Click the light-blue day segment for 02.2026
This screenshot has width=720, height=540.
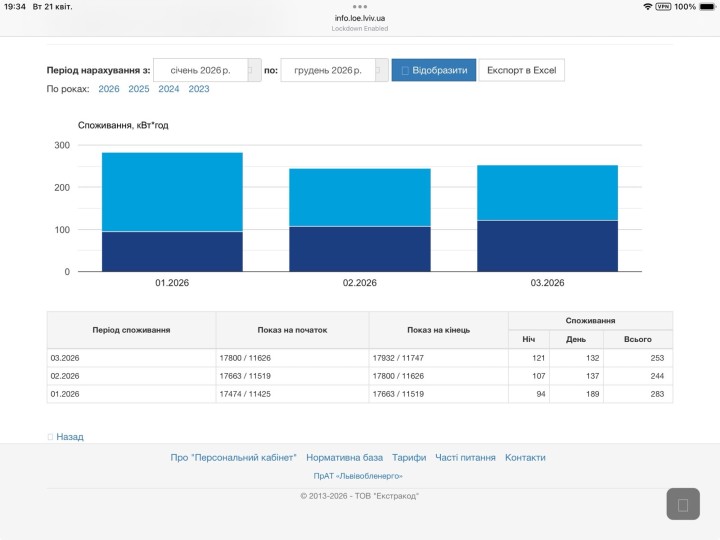360,197
